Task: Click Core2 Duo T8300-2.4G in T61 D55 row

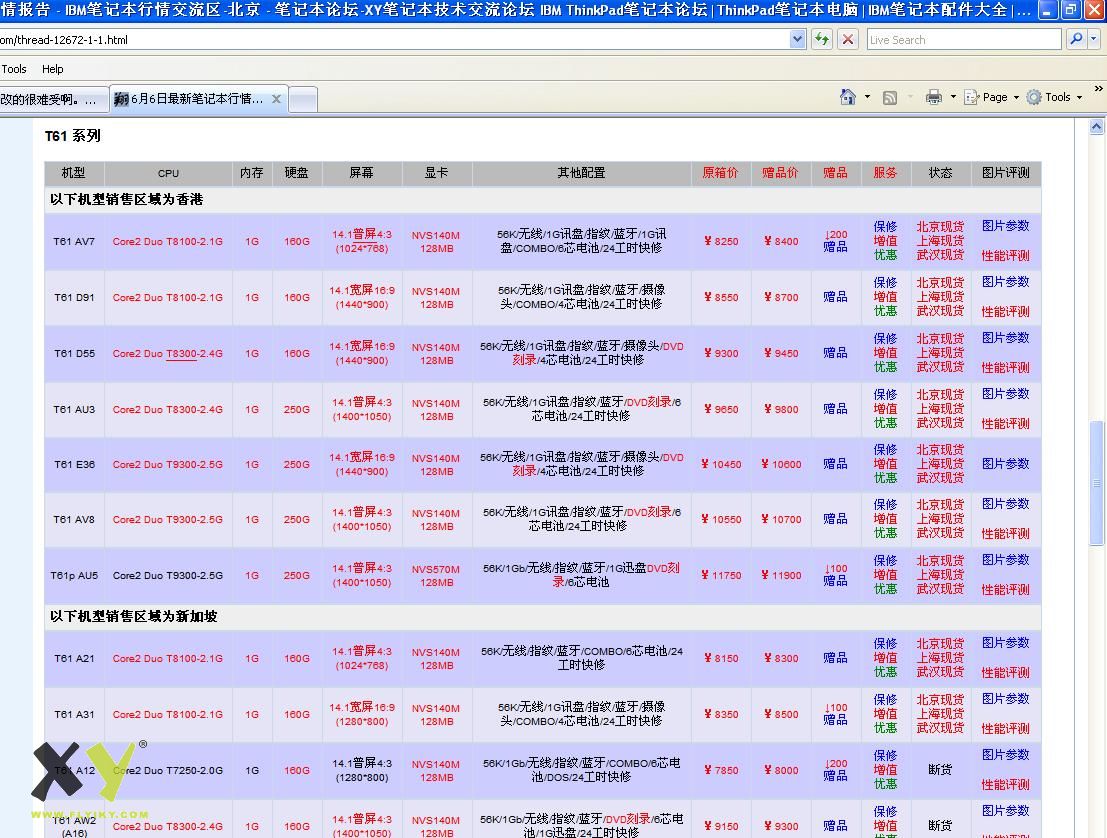Action: click(167, 353)
